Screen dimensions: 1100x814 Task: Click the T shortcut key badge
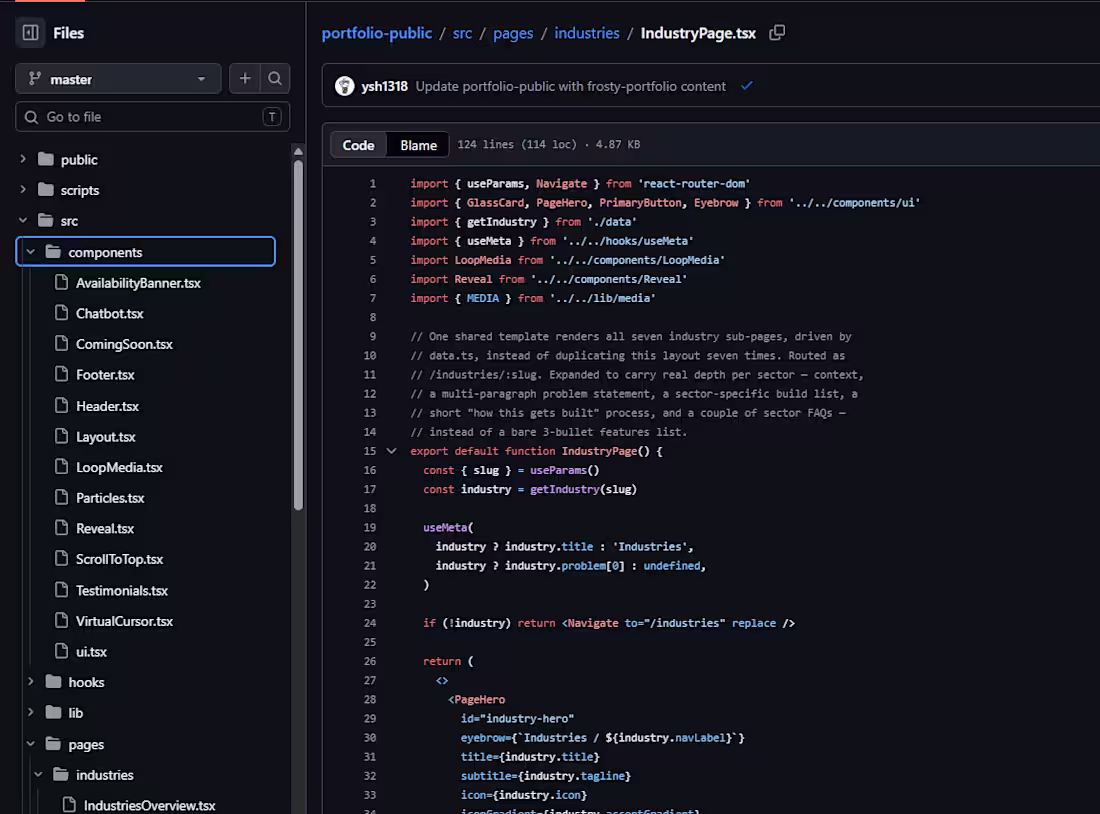coord(271,117)
